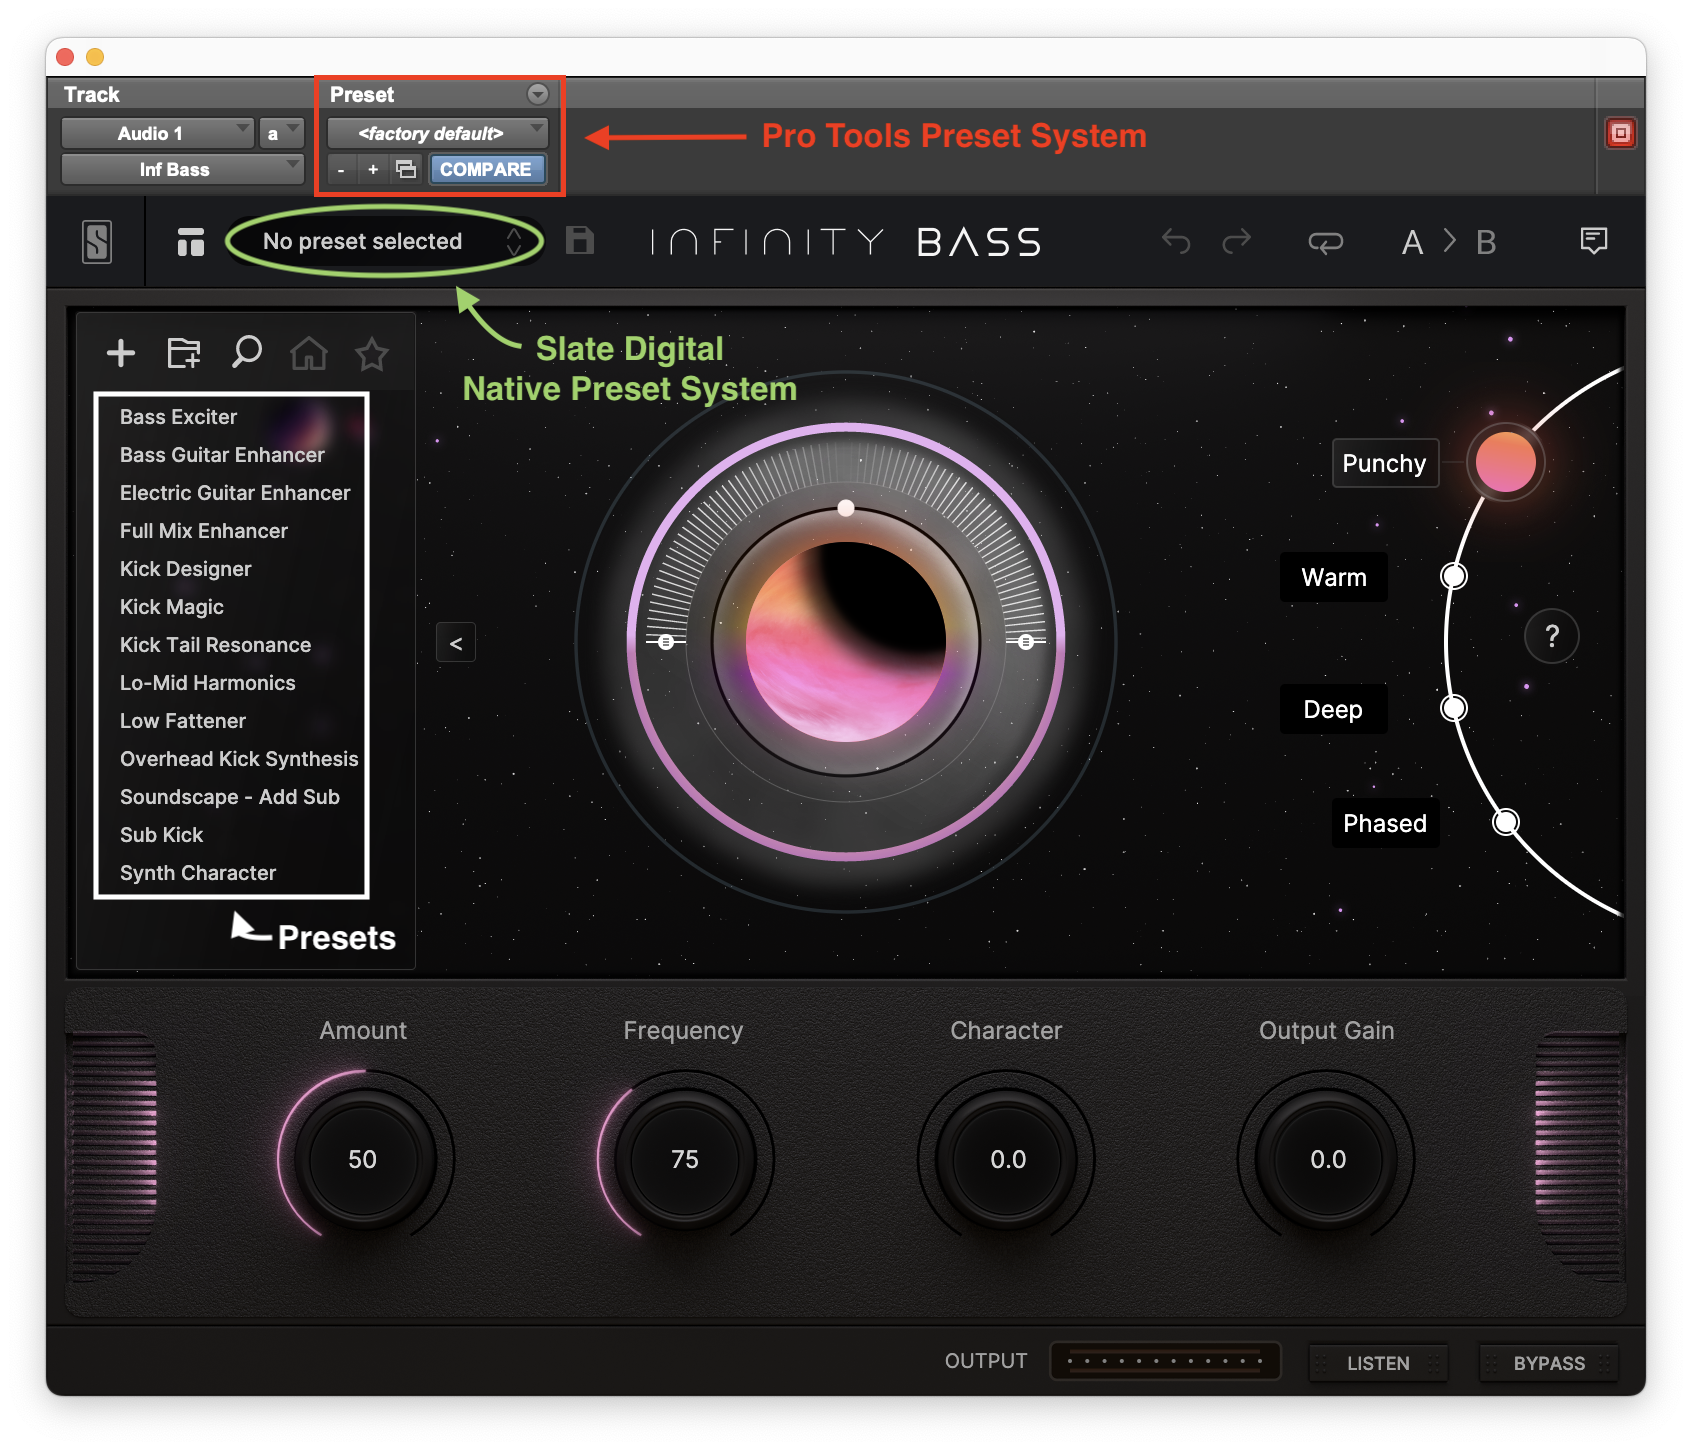Select the Kick Magic preset

[x=172, y=607]
